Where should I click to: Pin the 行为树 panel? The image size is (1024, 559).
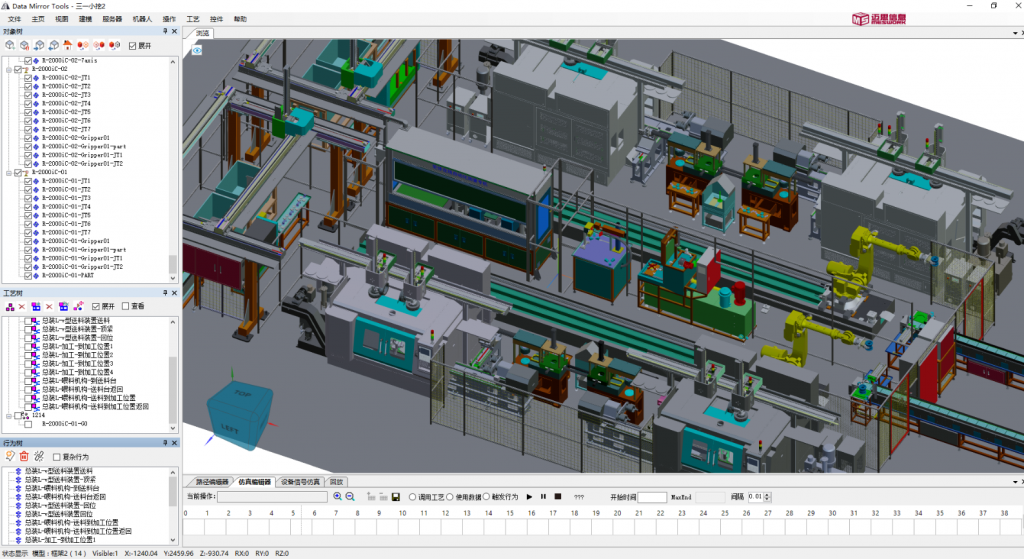point(165,443)
